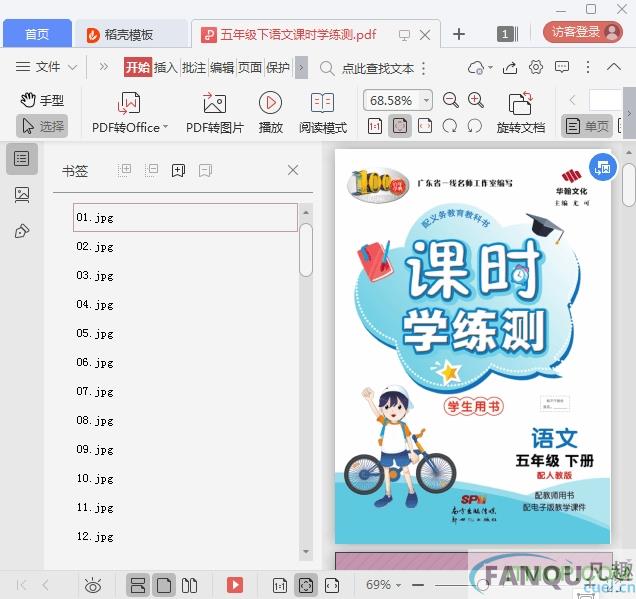This screenshot has width=636, height=599.
Task: Open the 编辑 ribbon tab
Action: coord(222,67)
